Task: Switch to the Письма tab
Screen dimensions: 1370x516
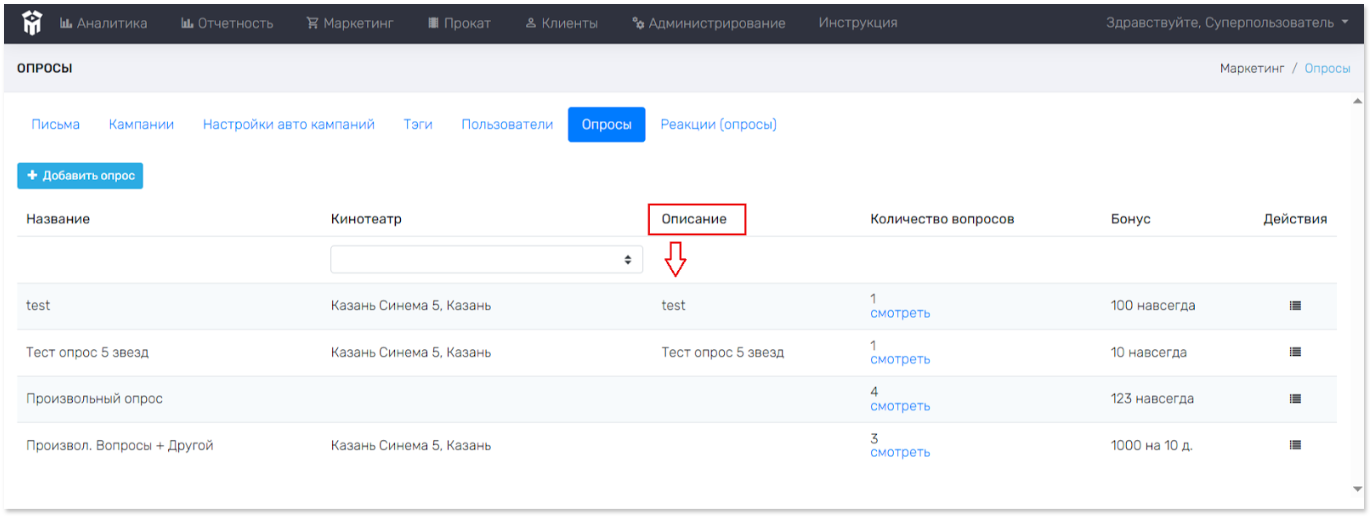Action: click(x=56, y=125)
